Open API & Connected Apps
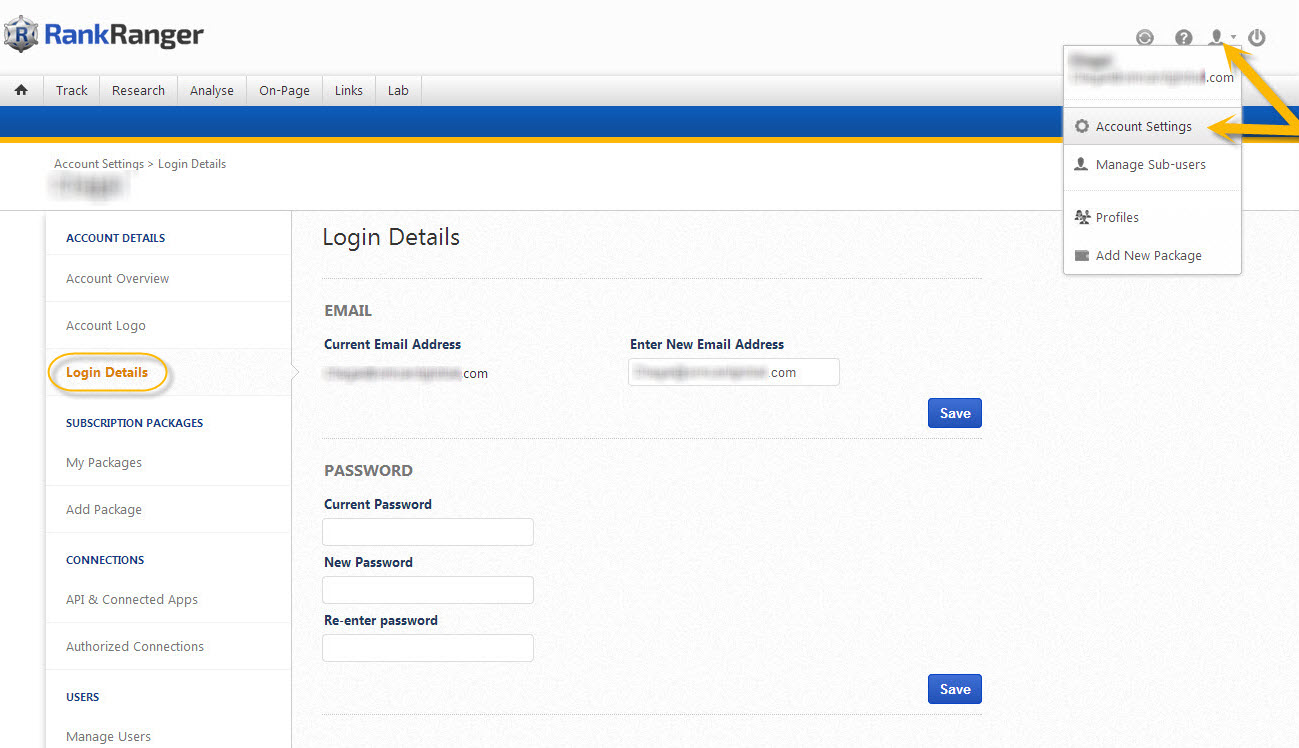 pyautogui.click(x=132, y=599)
